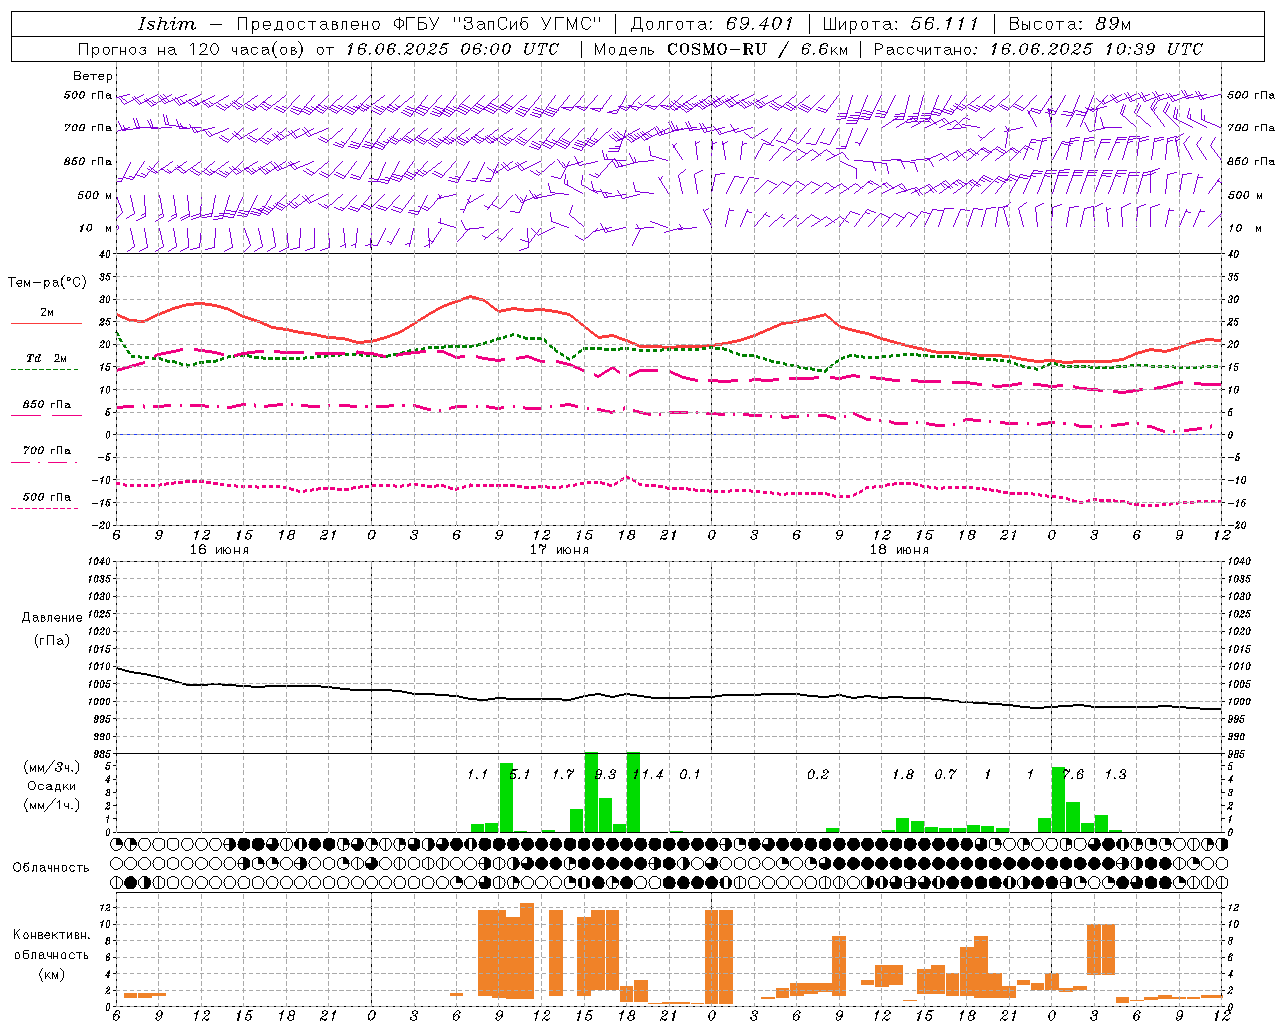This screenshot has width=1280, height=1024.
Task: Click the 11.4 precipitation total
Action: tap(648, 774)
